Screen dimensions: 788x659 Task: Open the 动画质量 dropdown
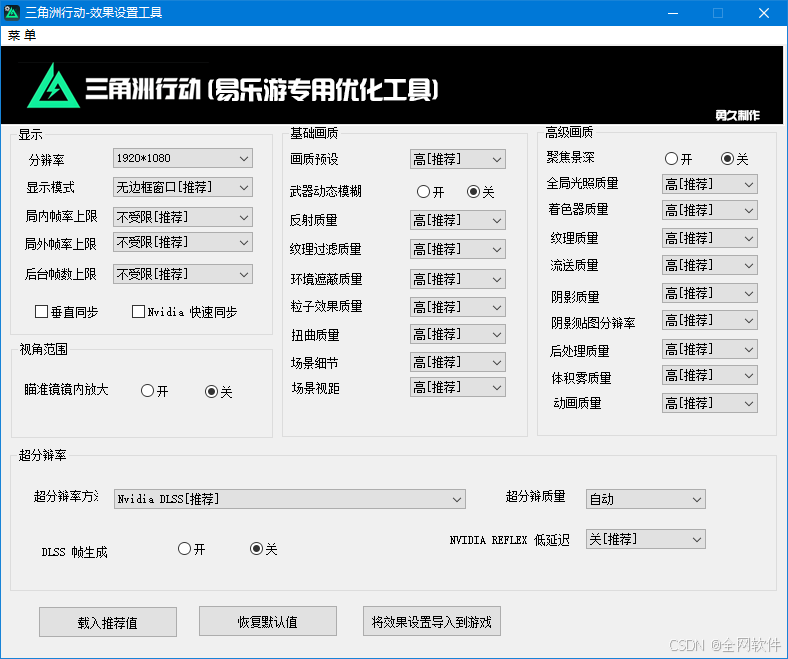(710, 403)
